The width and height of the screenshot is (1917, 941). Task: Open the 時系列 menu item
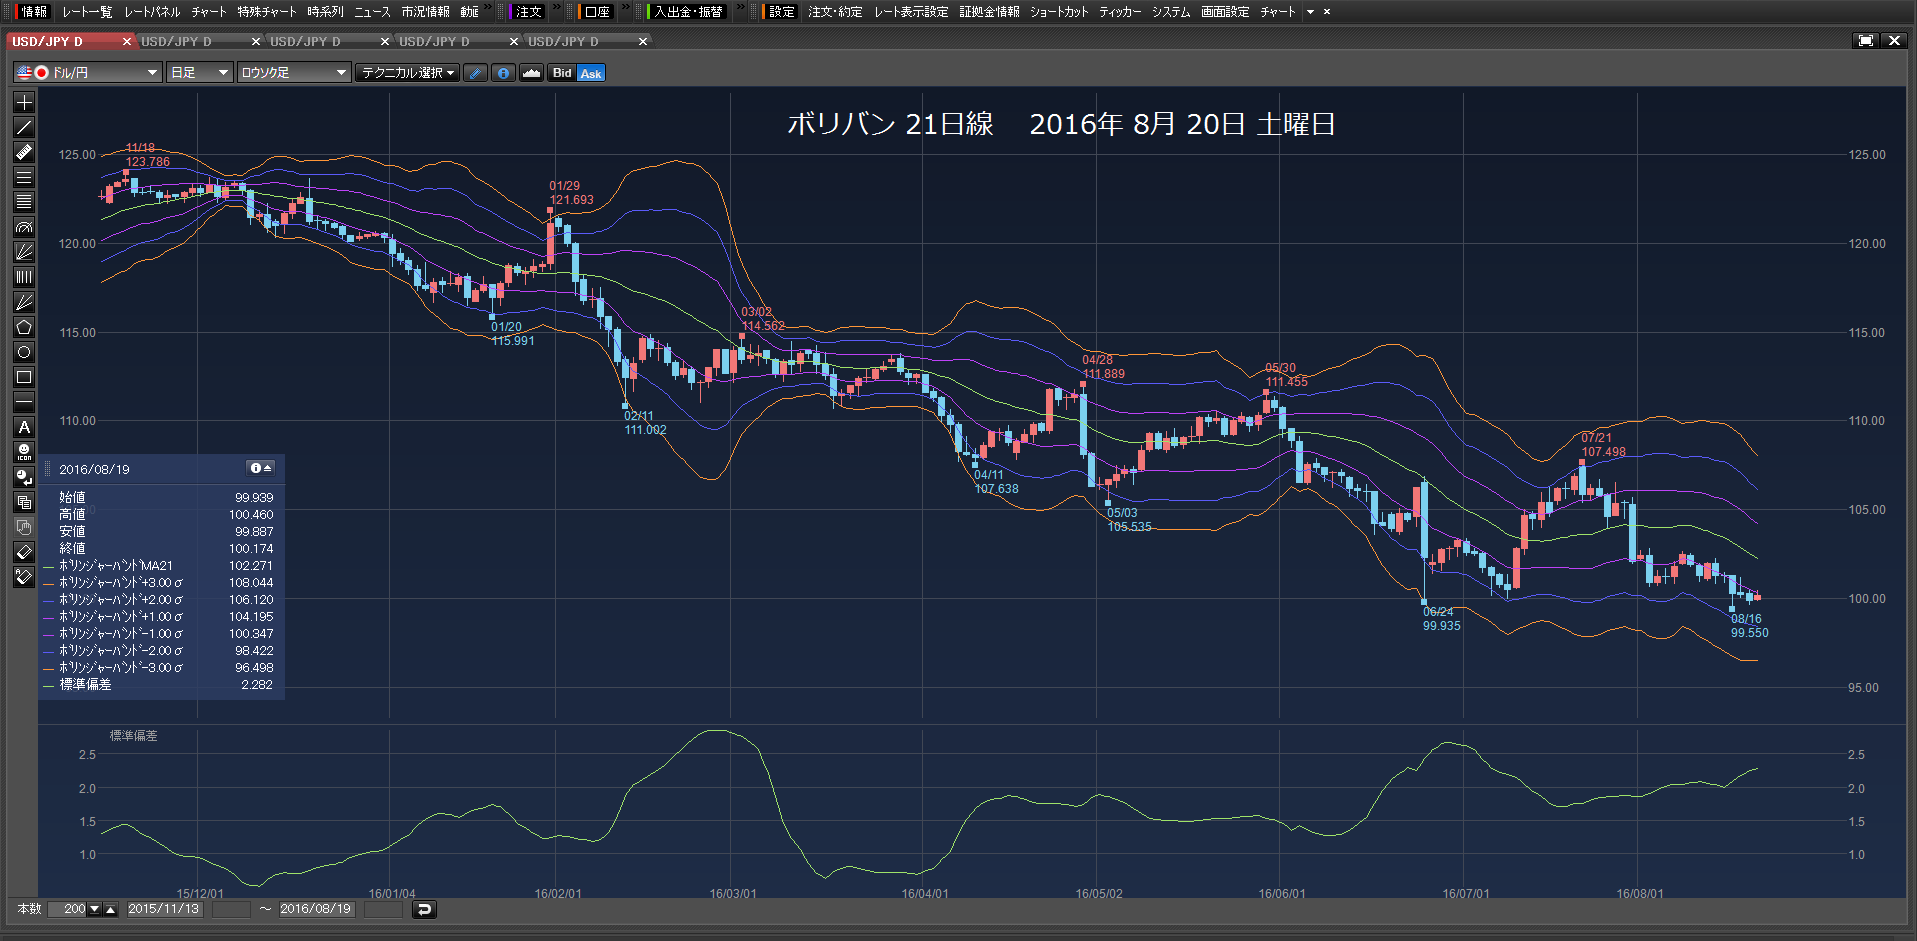pos(325,12)
